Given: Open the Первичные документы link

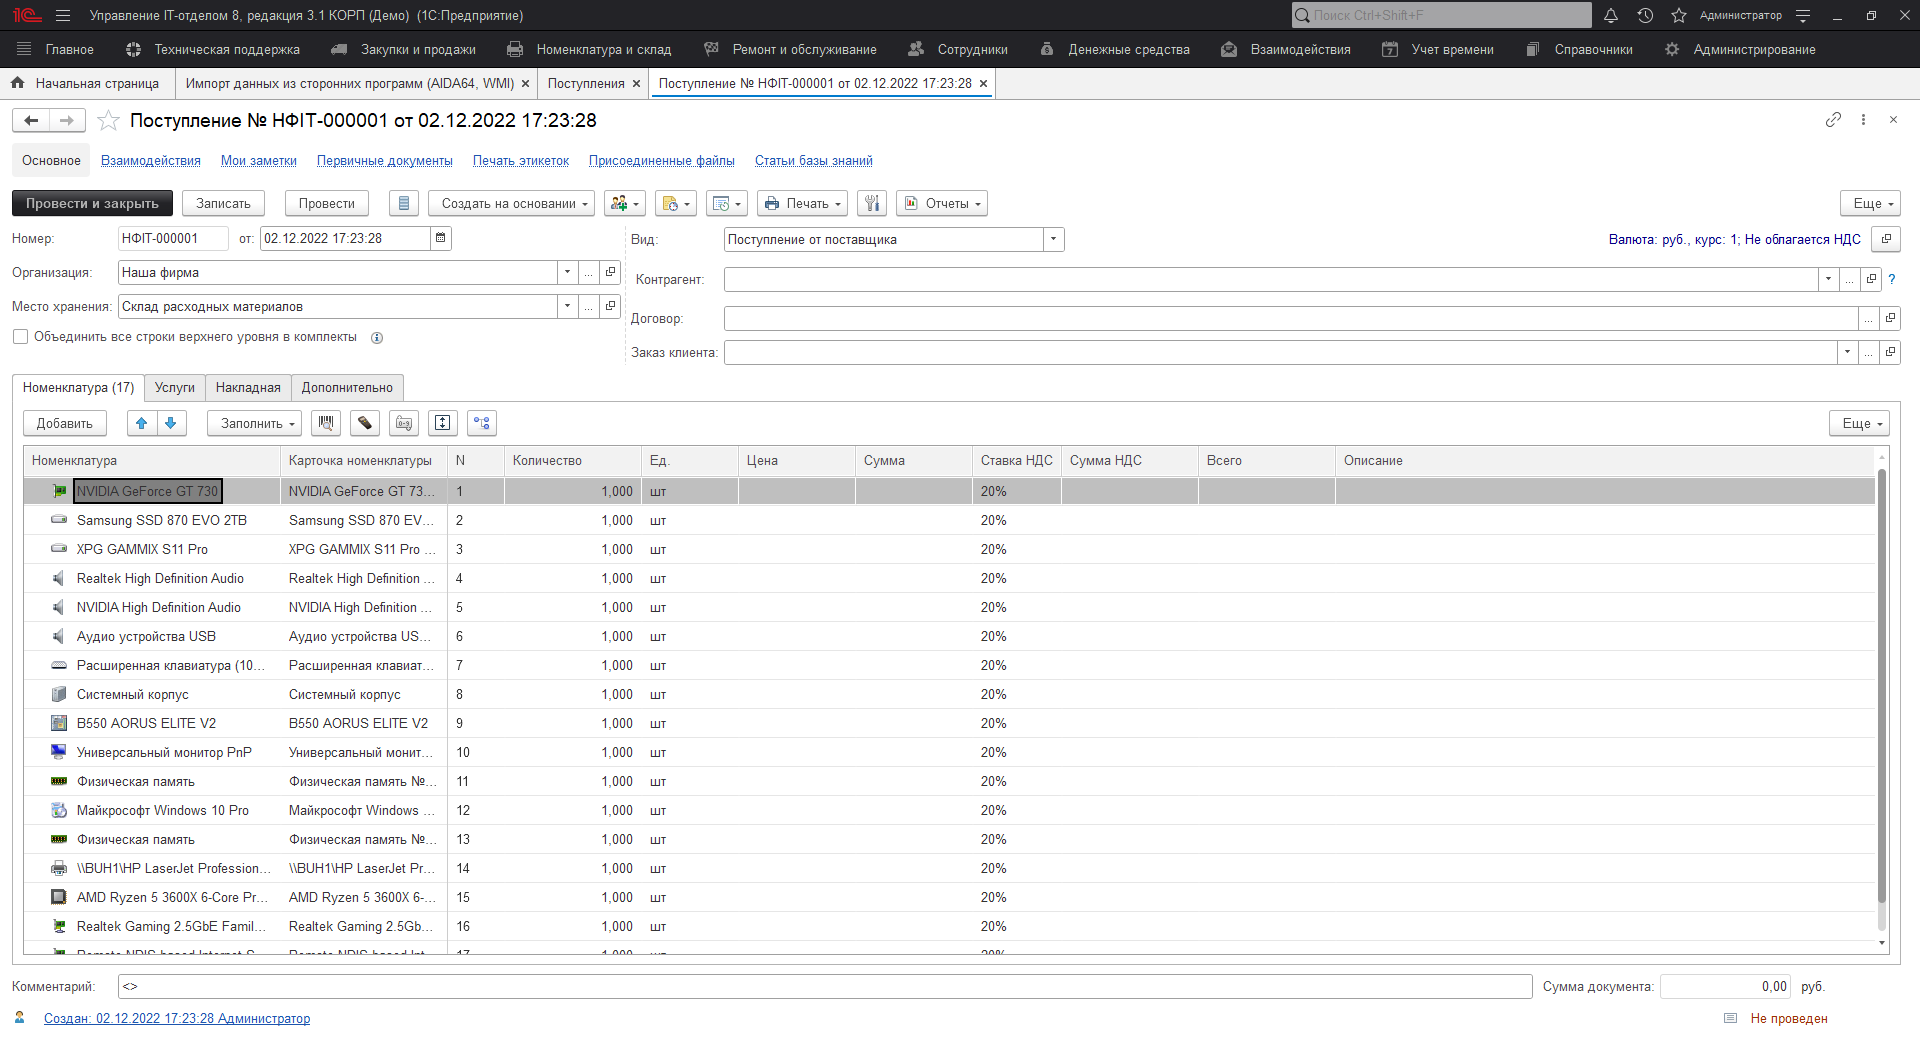Looking at the screenshot, I should pos(384,160).
